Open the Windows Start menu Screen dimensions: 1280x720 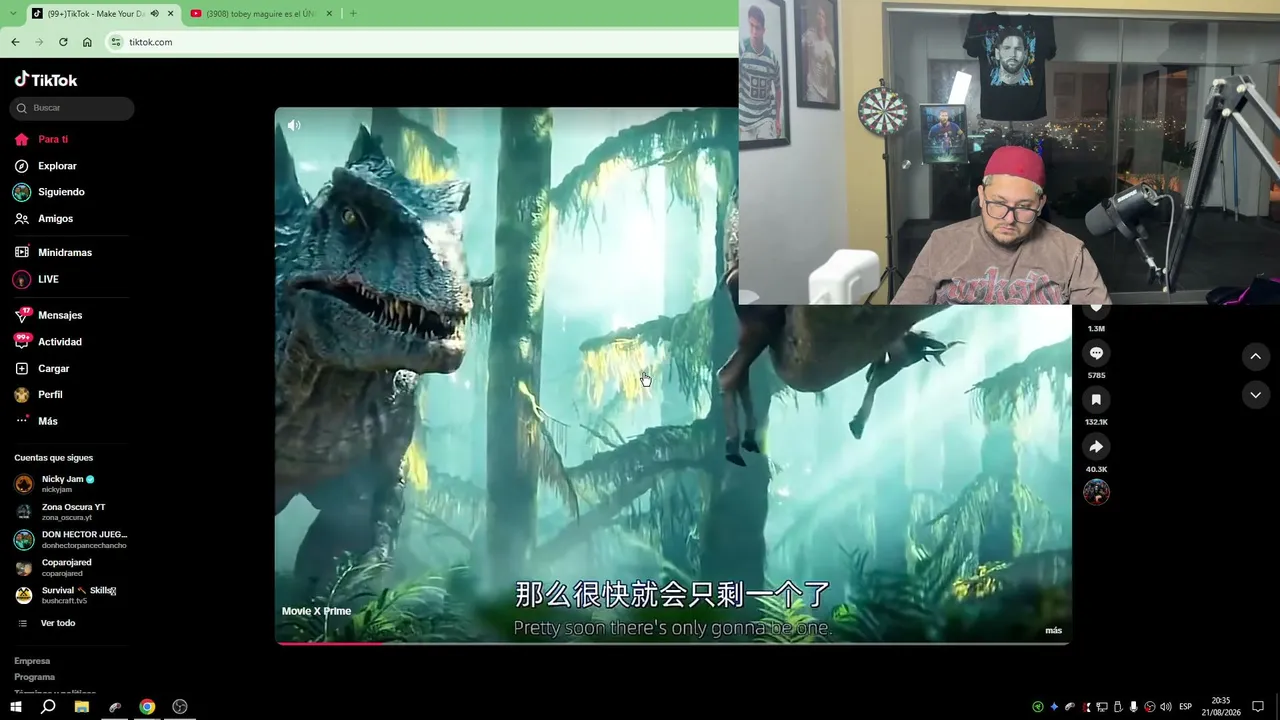[x=16, y=707]
